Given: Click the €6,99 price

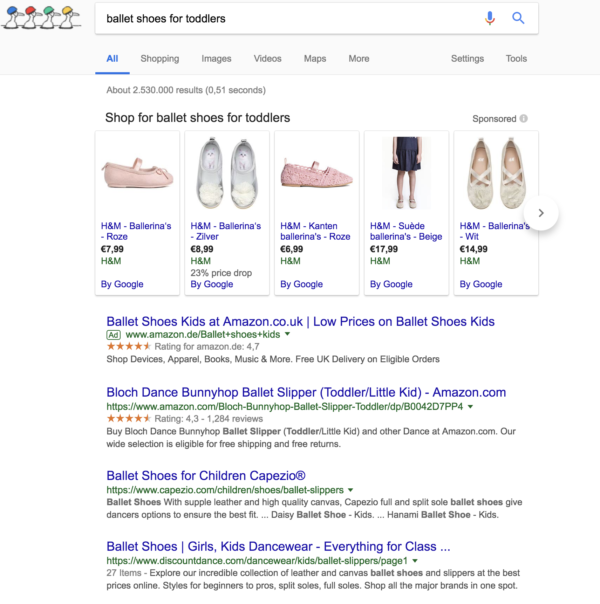Looking at the screenshot, I should [x=292, y=249].
